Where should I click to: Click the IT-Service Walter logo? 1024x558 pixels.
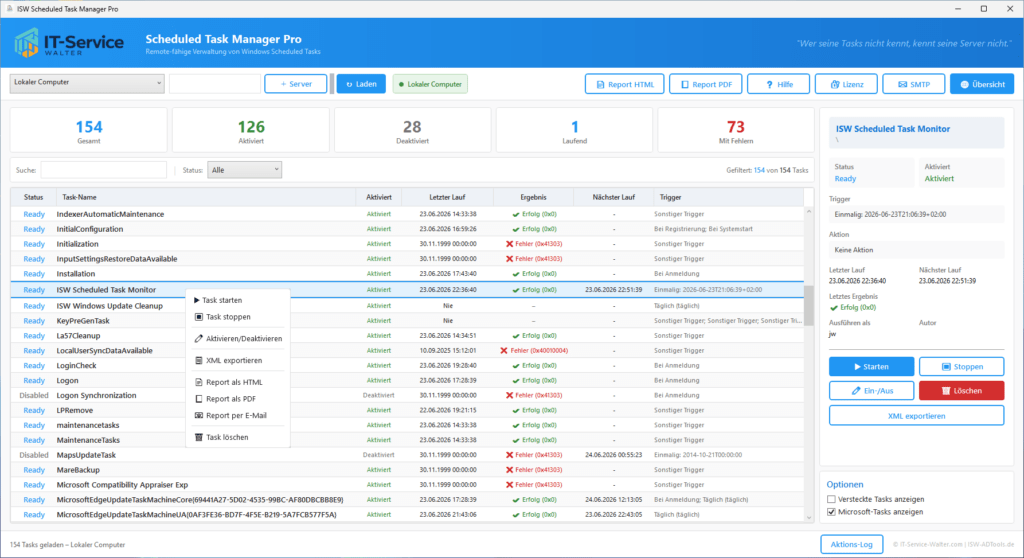[69, 43]
